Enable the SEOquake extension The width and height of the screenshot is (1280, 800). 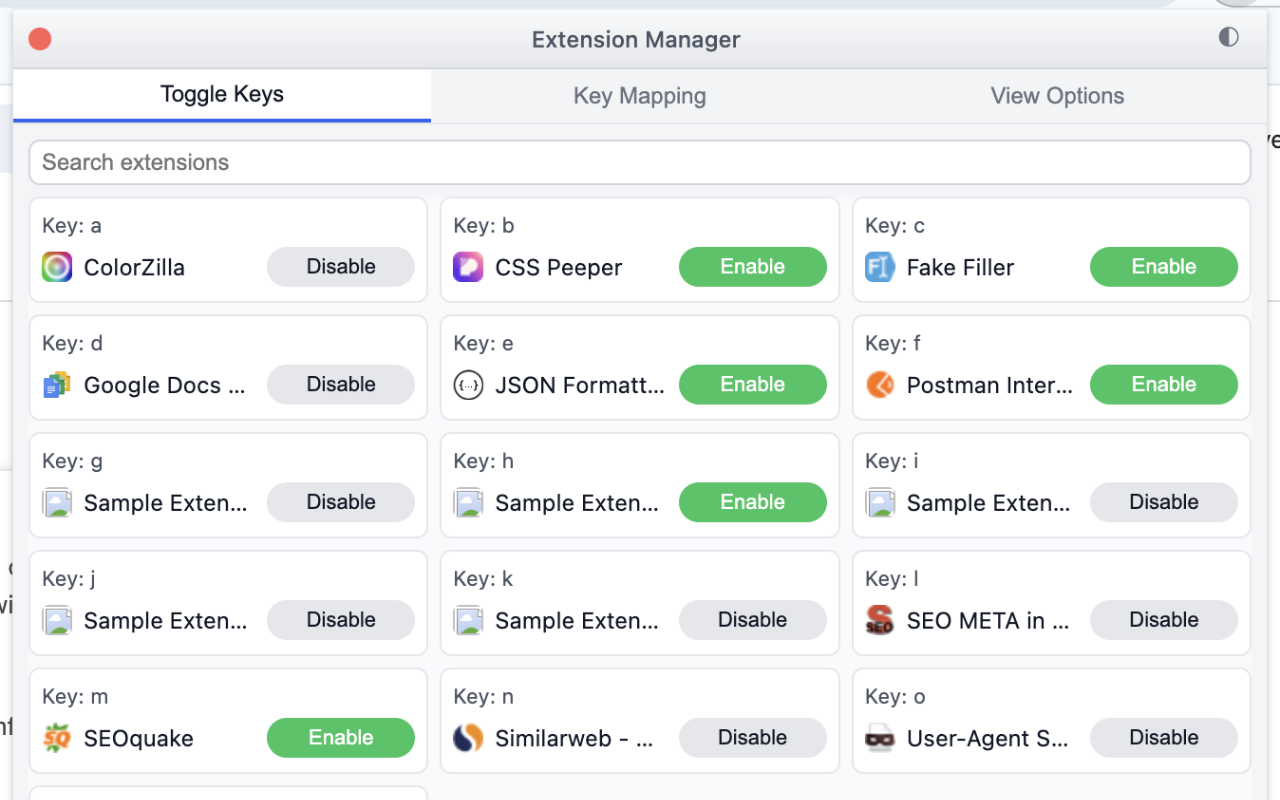pos(341,738)
